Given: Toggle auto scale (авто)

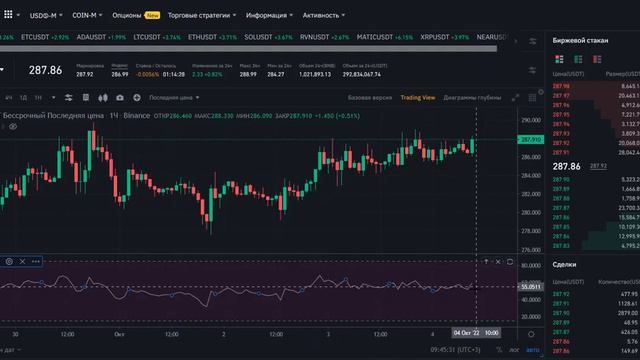Looking at the screenshot, I should pos(532,350).
